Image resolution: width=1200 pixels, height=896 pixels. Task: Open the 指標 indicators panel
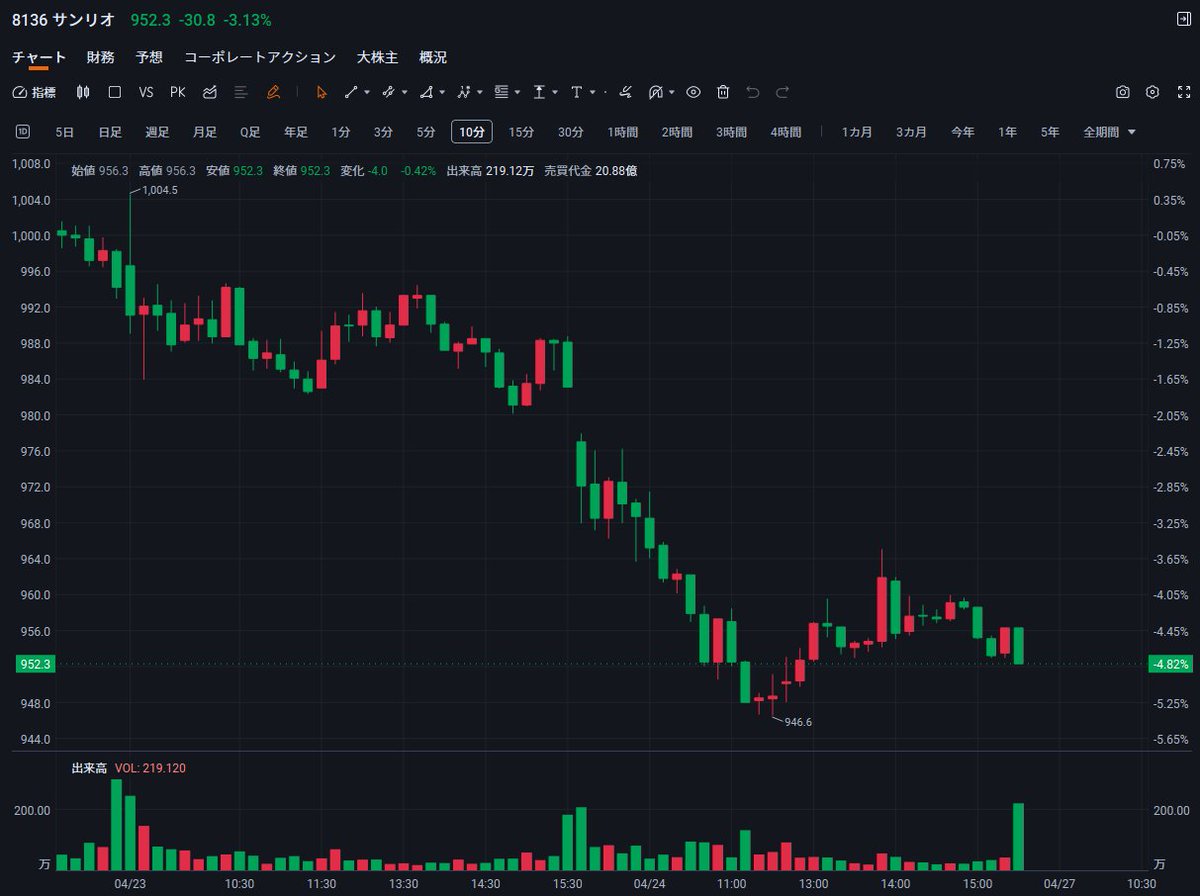(34, 92)
